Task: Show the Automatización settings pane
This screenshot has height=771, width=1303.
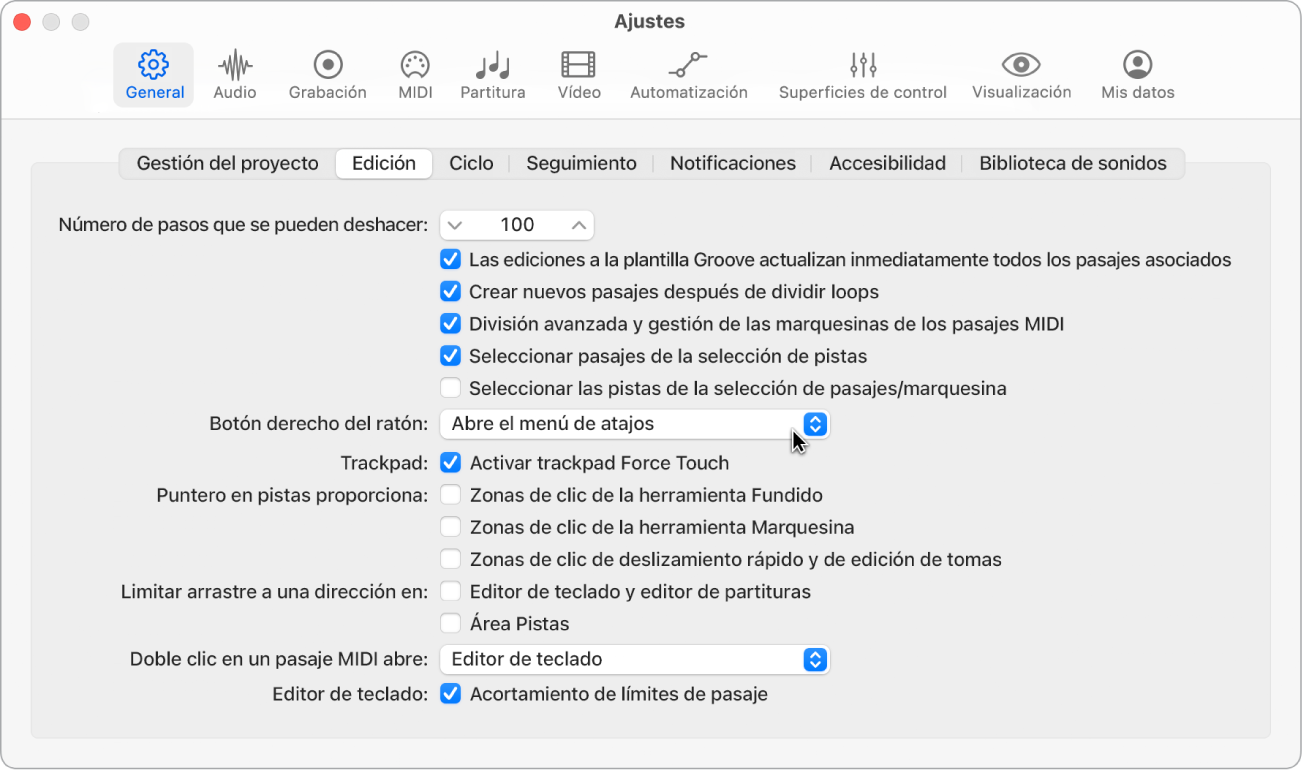Action: click(x=688, y=75)
